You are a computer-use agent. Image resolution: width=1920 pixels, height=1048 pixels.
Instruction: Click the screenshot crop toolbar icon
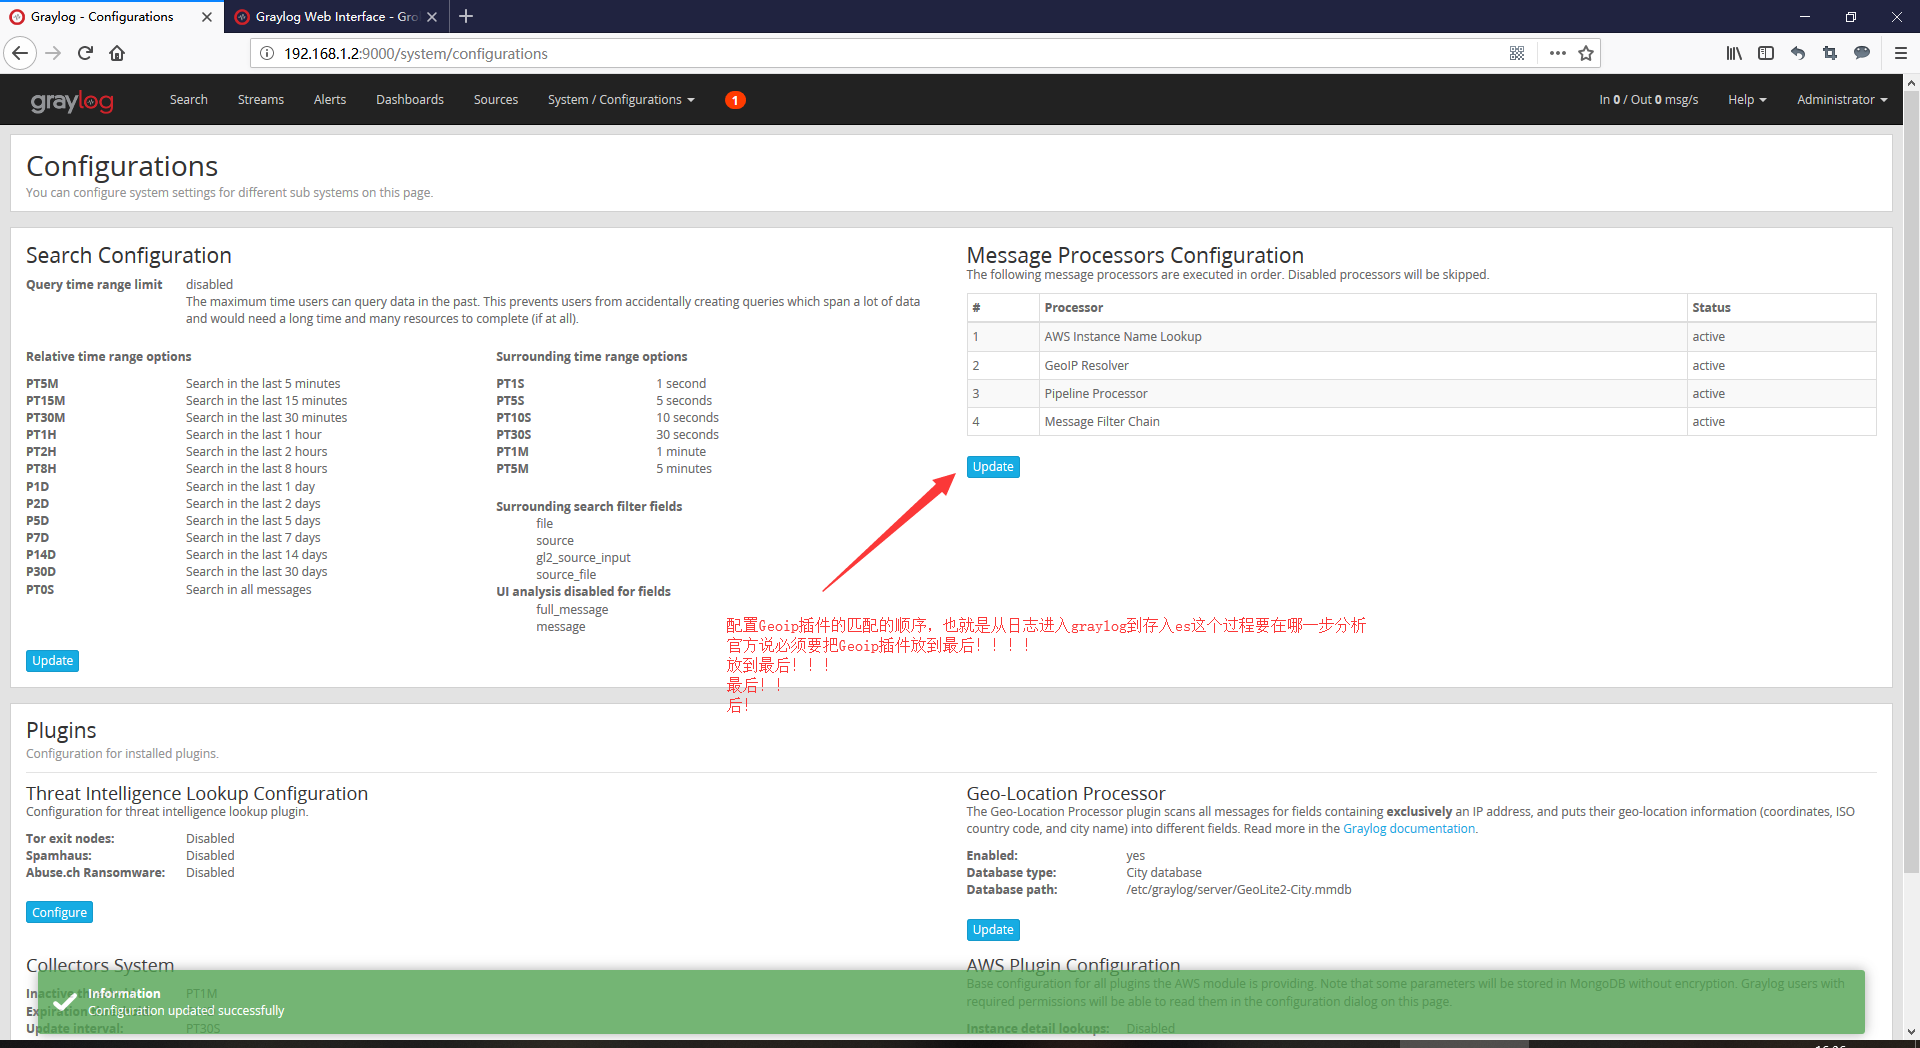pos(1830,53)
